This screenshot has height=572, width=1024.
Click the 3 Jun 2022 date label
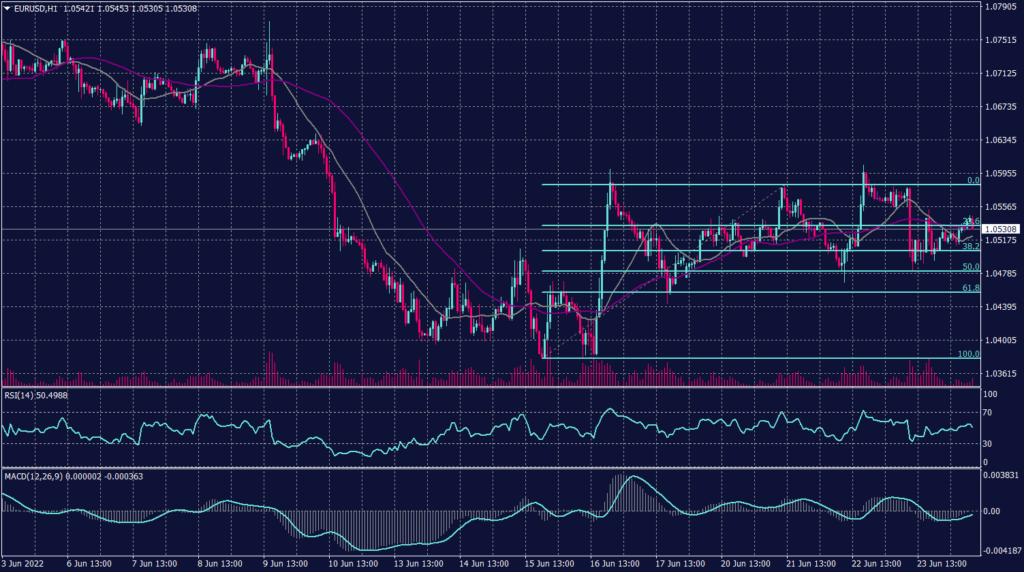[x=24, y=562]
